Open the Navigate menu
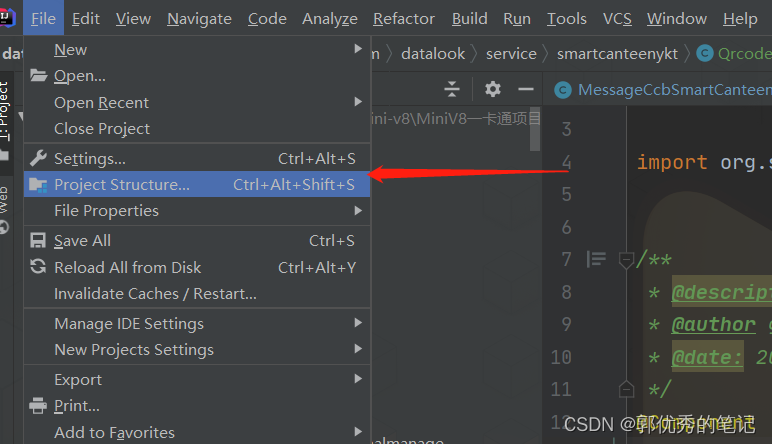The image size is (772, 444). (x=199, y=18)
